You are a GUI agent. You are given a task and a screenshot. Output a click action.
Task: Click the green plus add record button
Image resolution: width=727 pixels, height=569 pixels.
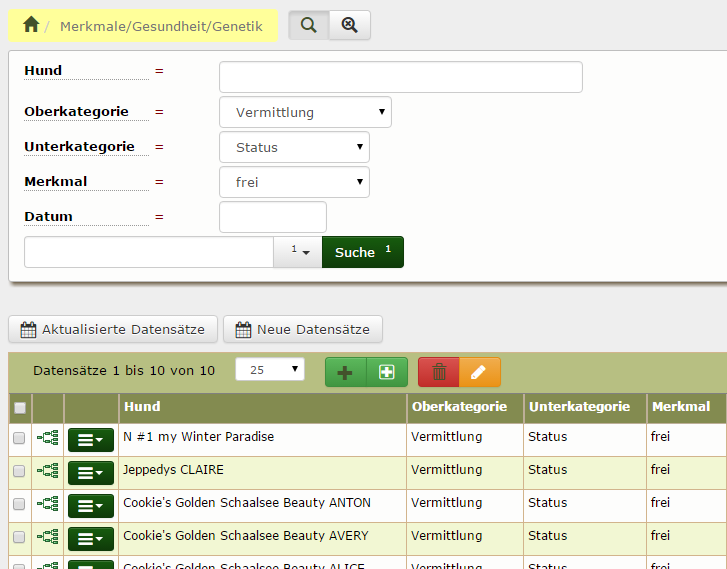(346, 372)
